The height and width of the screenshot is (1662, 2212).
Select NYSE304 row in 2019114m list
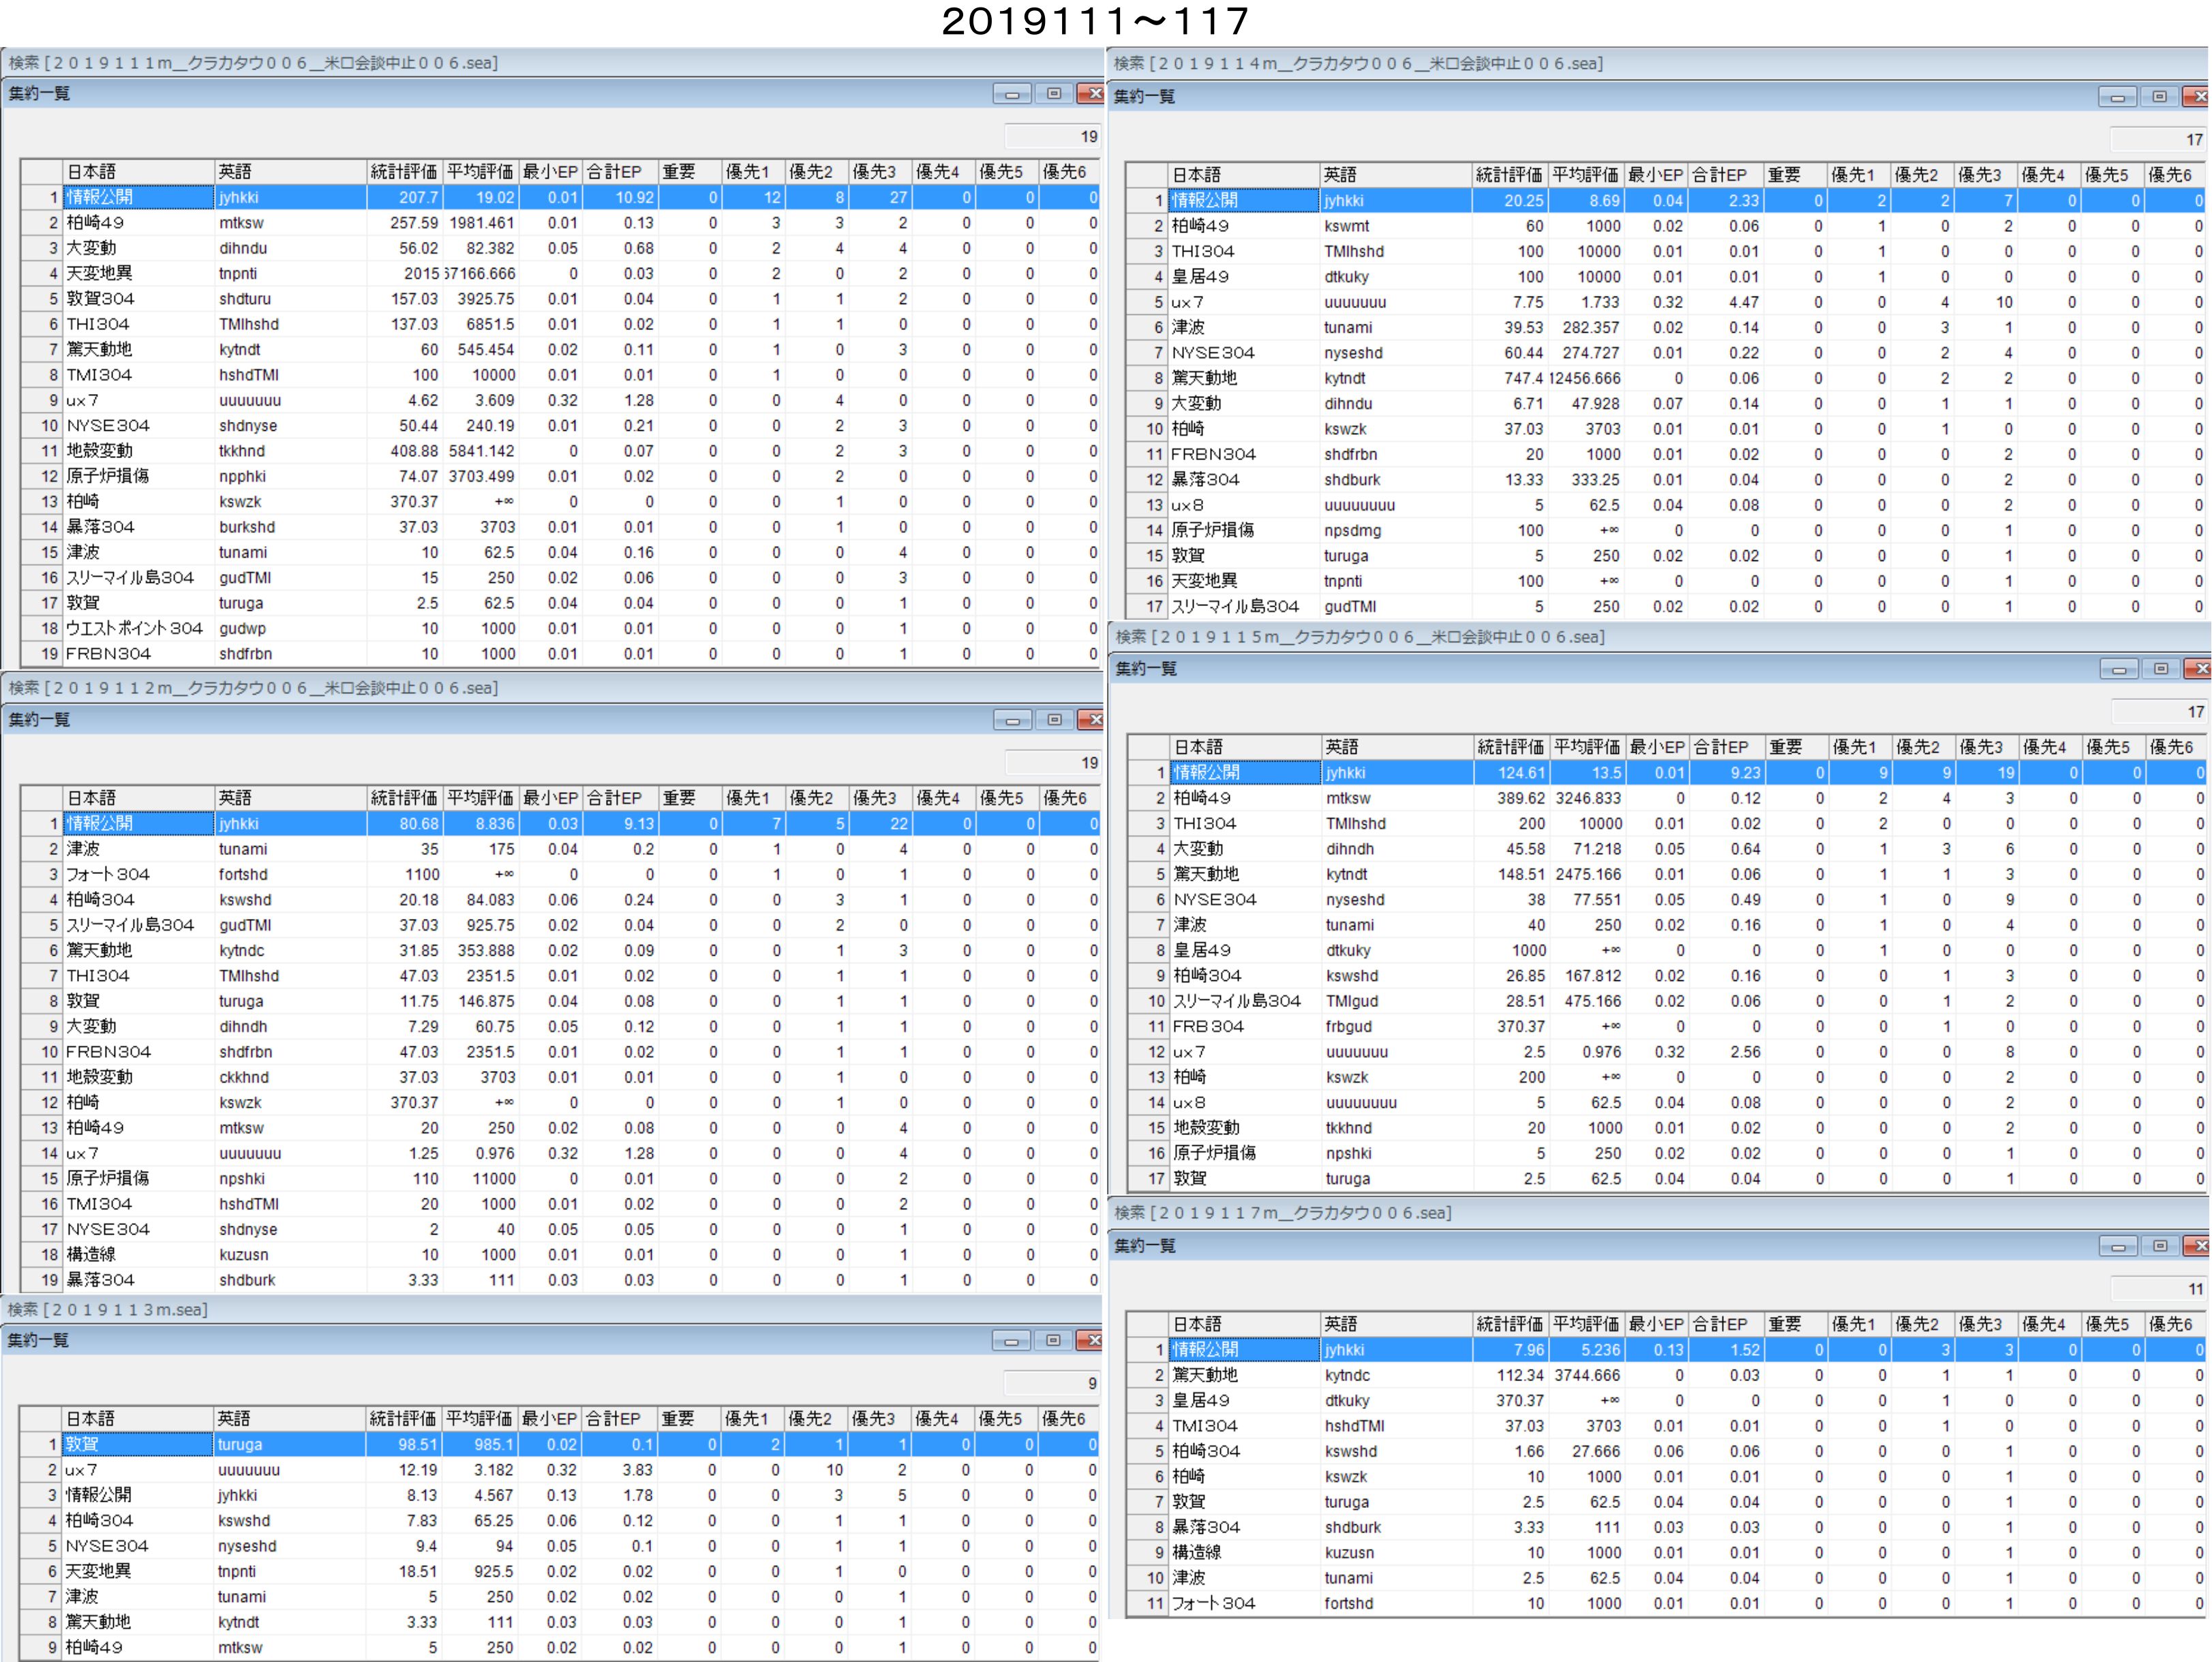pos(1213,353)
